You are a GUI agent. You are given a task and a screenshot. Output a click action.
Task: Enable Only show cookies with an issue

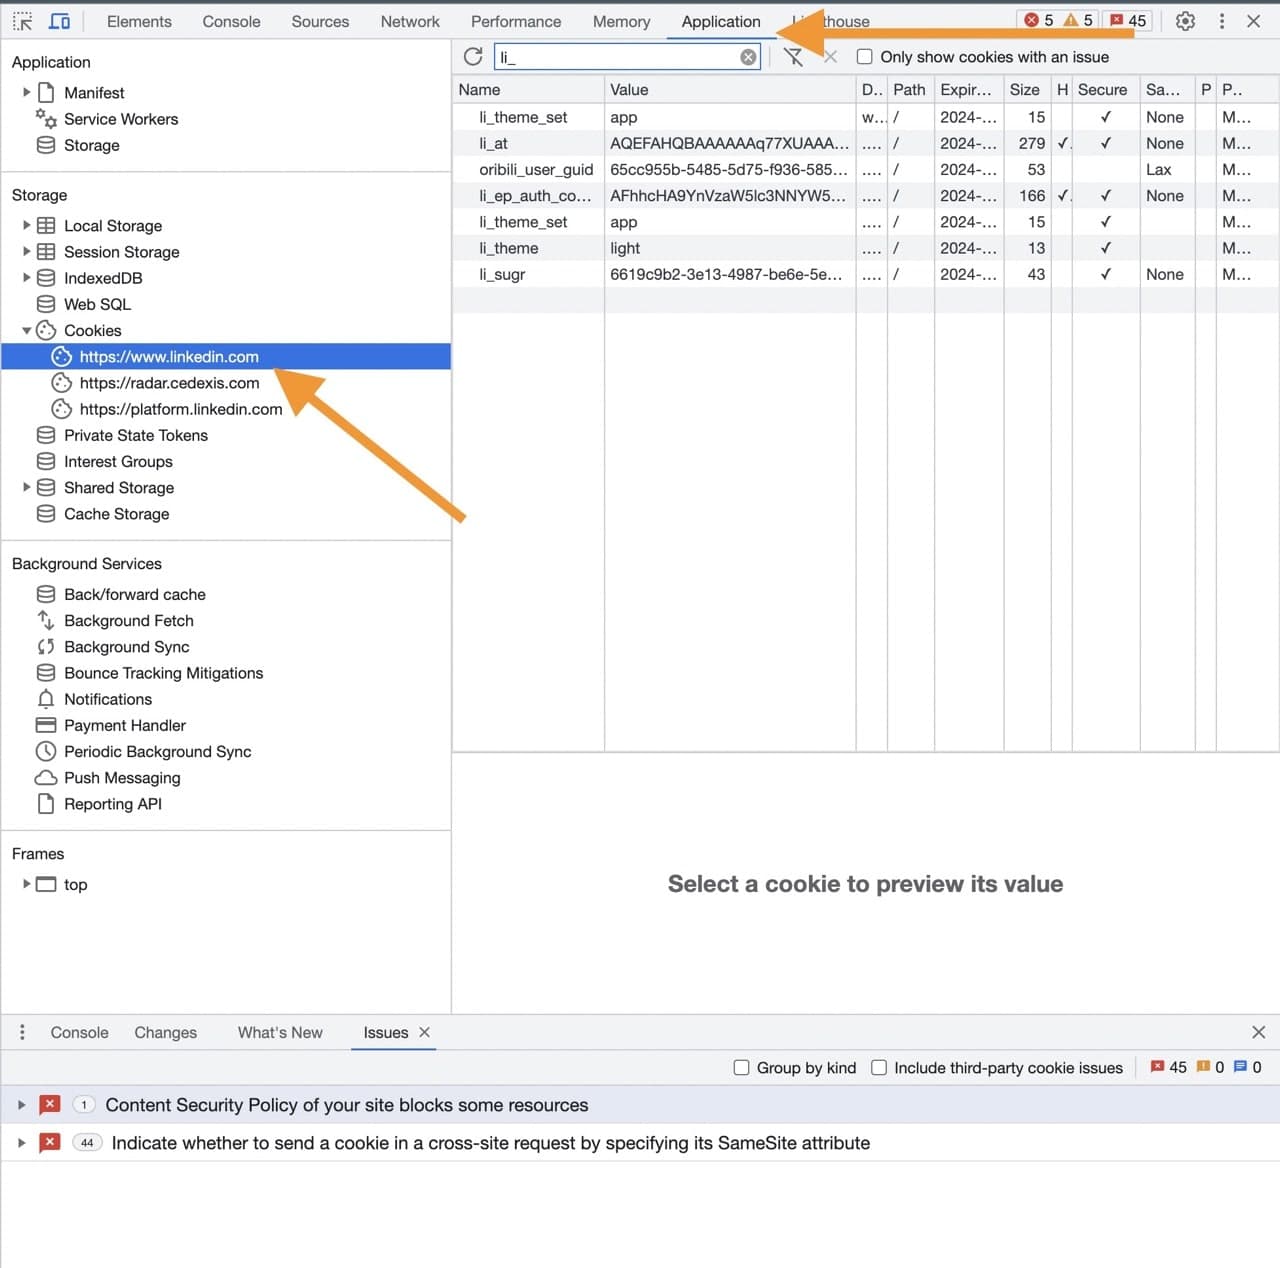pos(865,57)
